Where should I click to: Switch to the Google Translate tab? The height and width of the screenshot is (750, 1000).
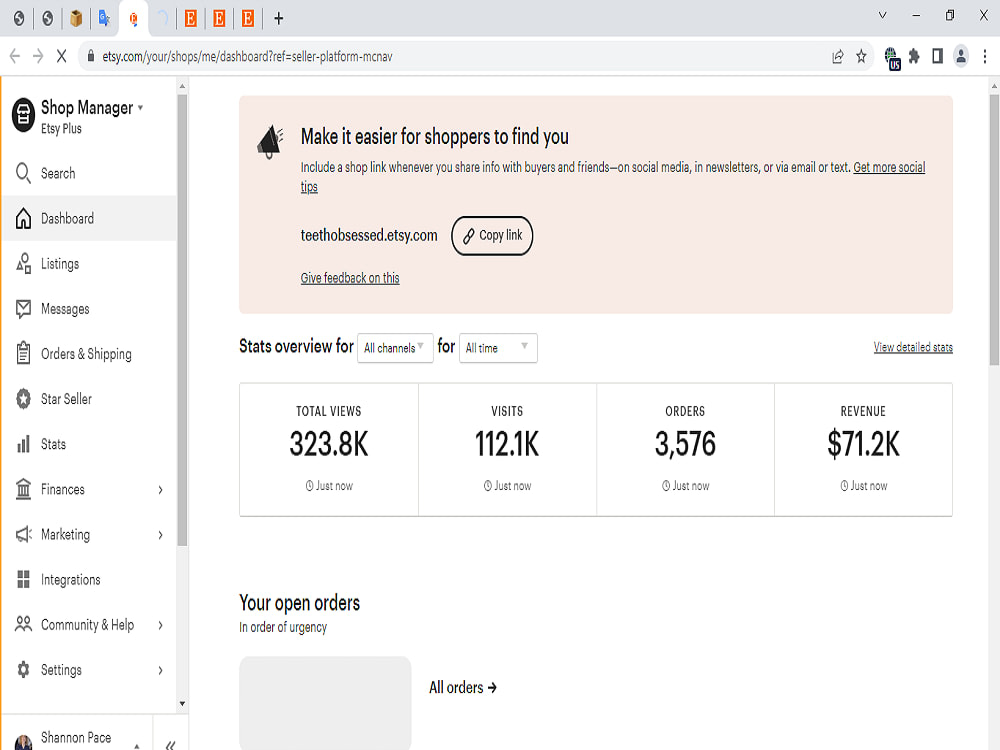coord(105,18)
